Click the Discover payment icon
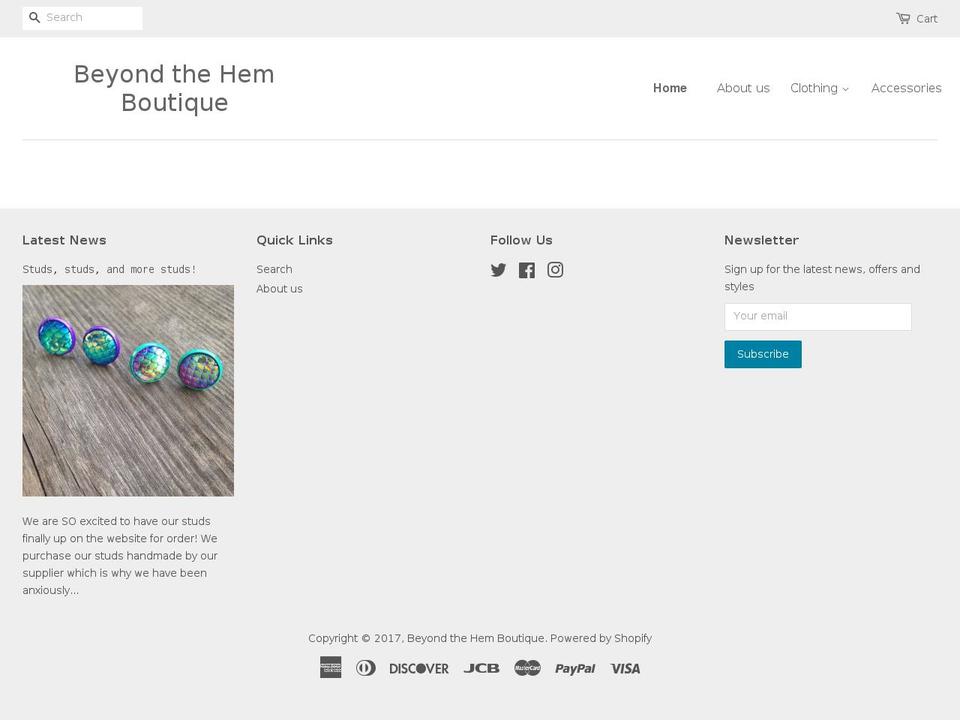960x720 pixels. tap(419, 667)
